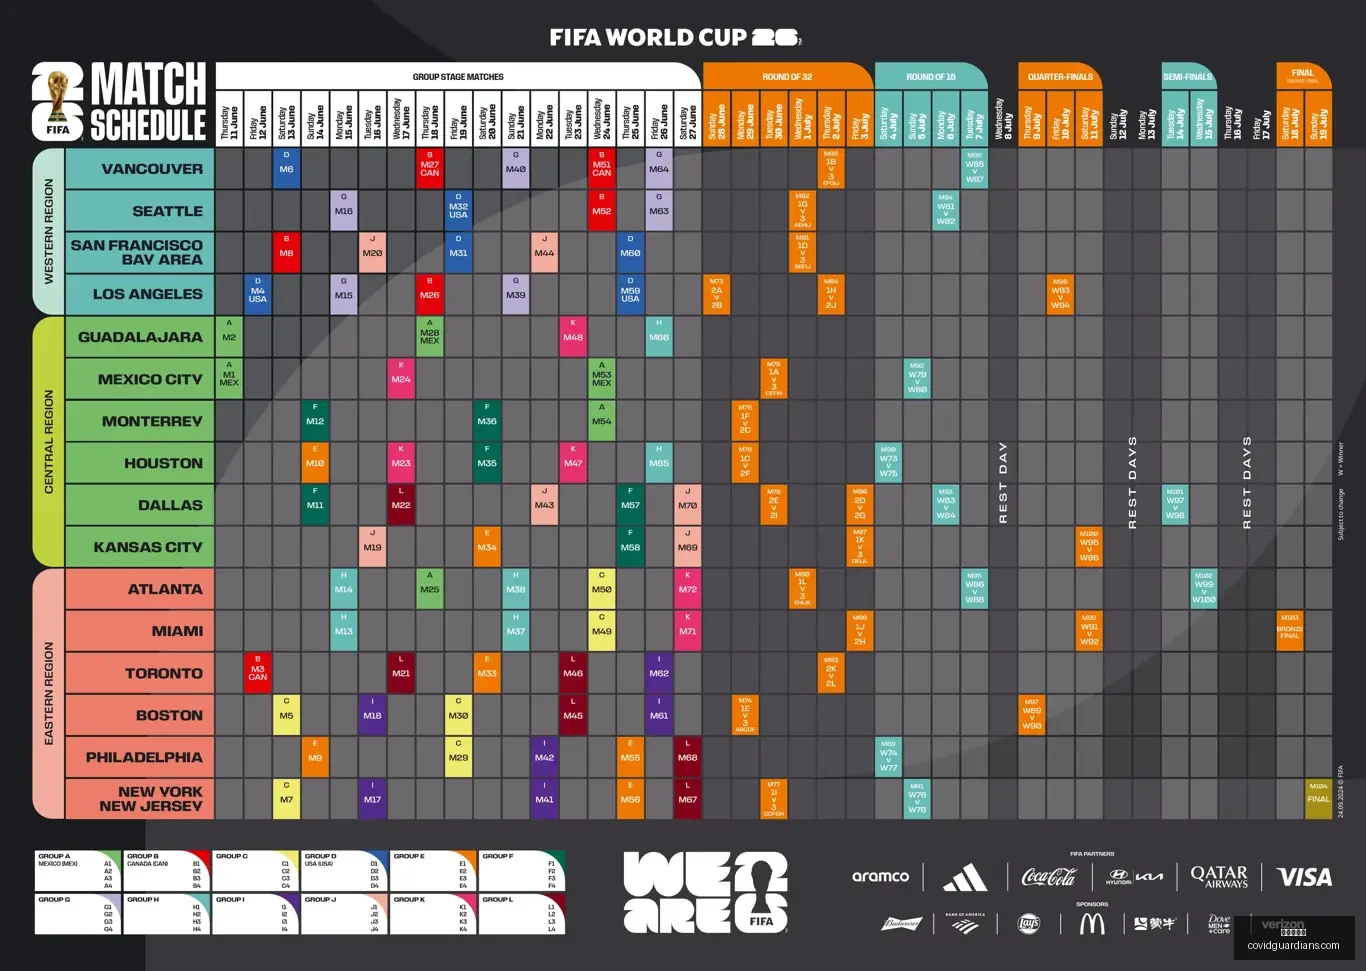The image size is (1366, 971).
Task: Click the Bank of America logo
Action: click(965, 923)
